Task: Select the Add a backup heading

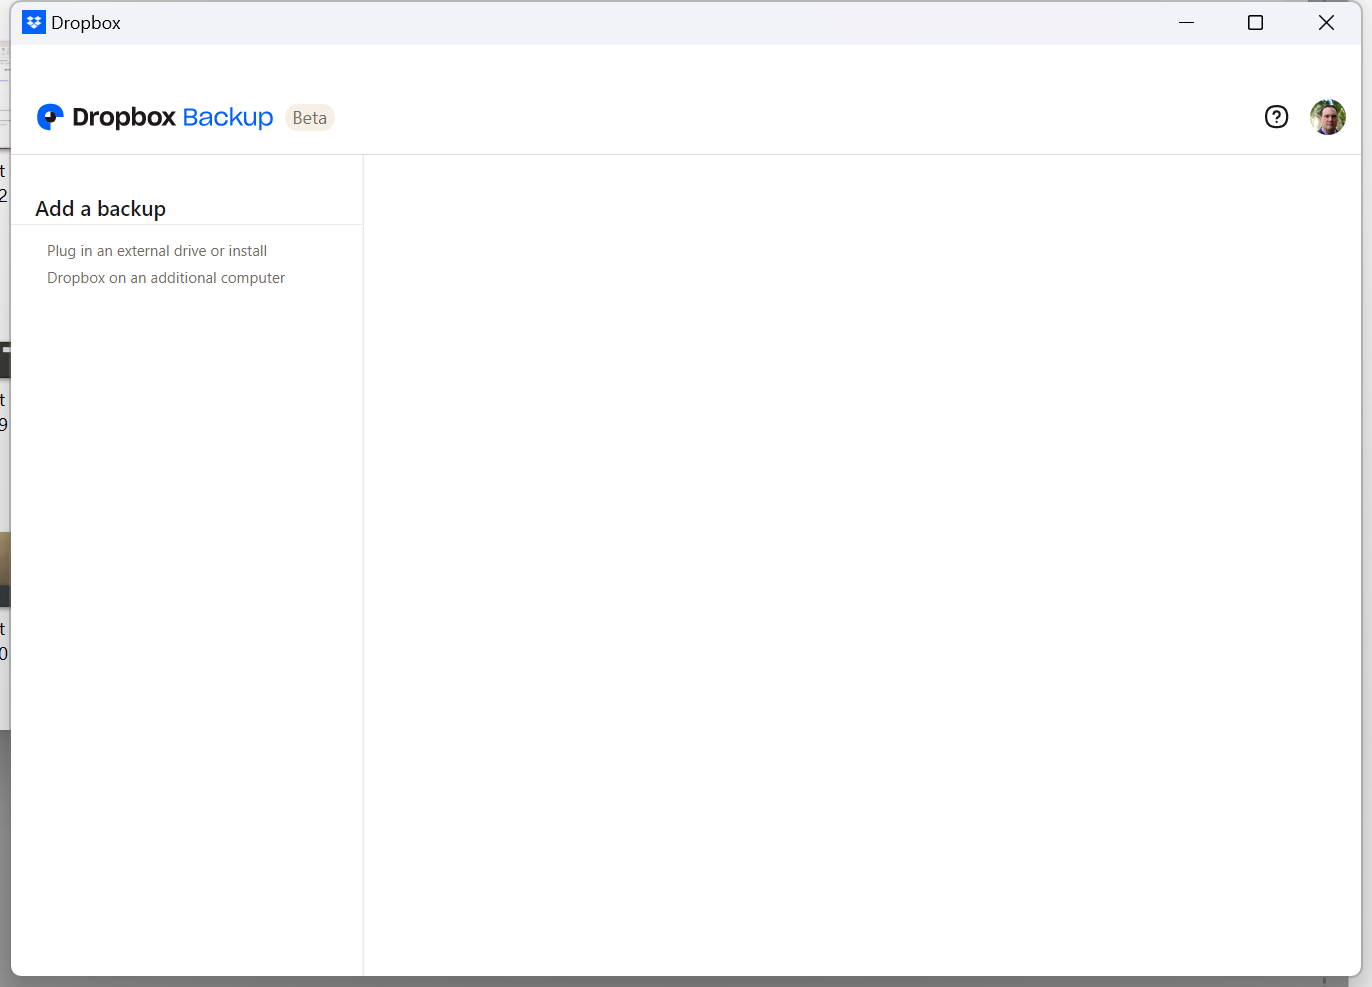Action: (100, 209)
